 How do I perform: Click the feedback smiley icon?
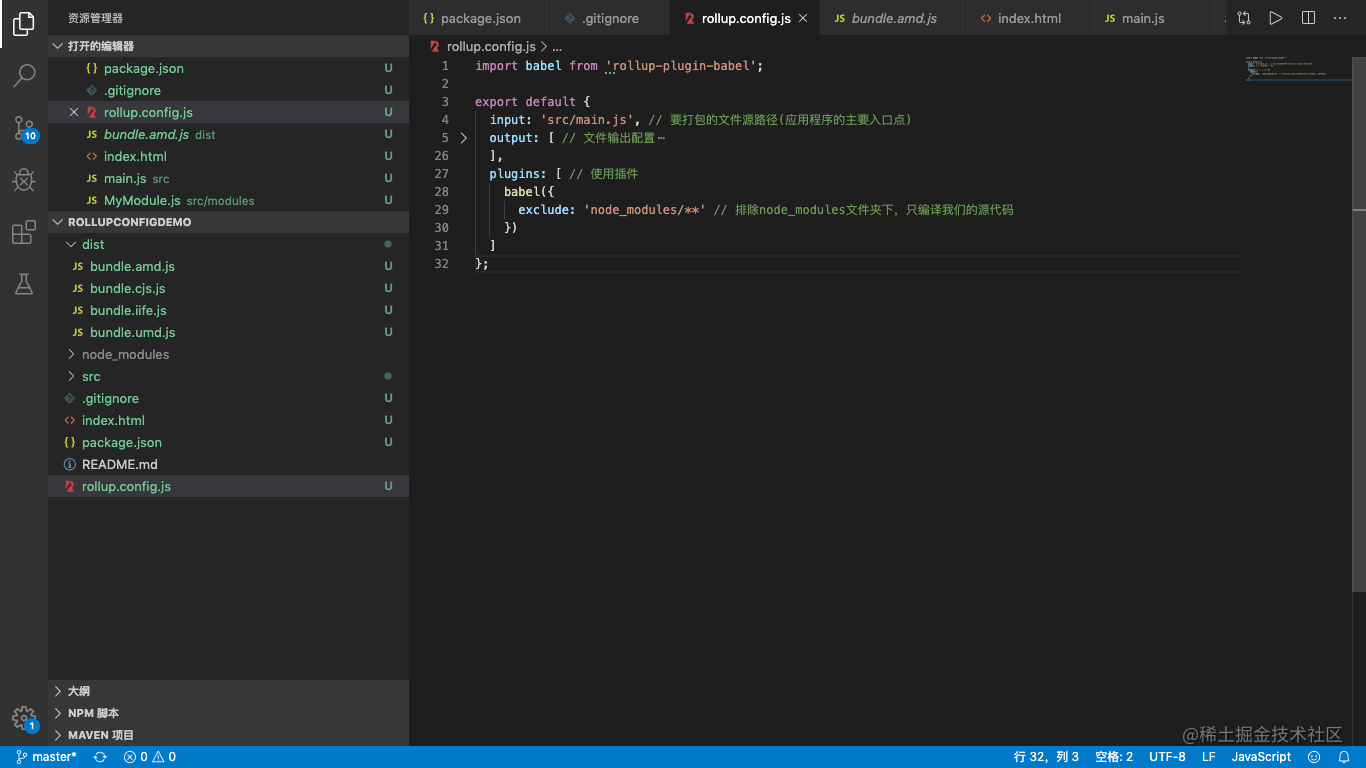pyautogui.click(x=1314, y=757)
